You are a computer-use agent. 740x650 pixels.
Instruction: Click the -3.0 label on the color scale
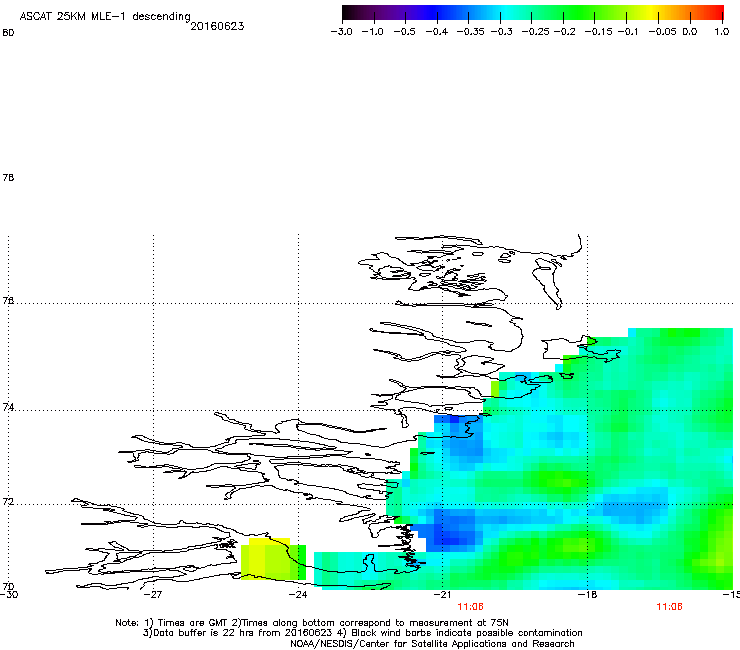tap(342, 32)
